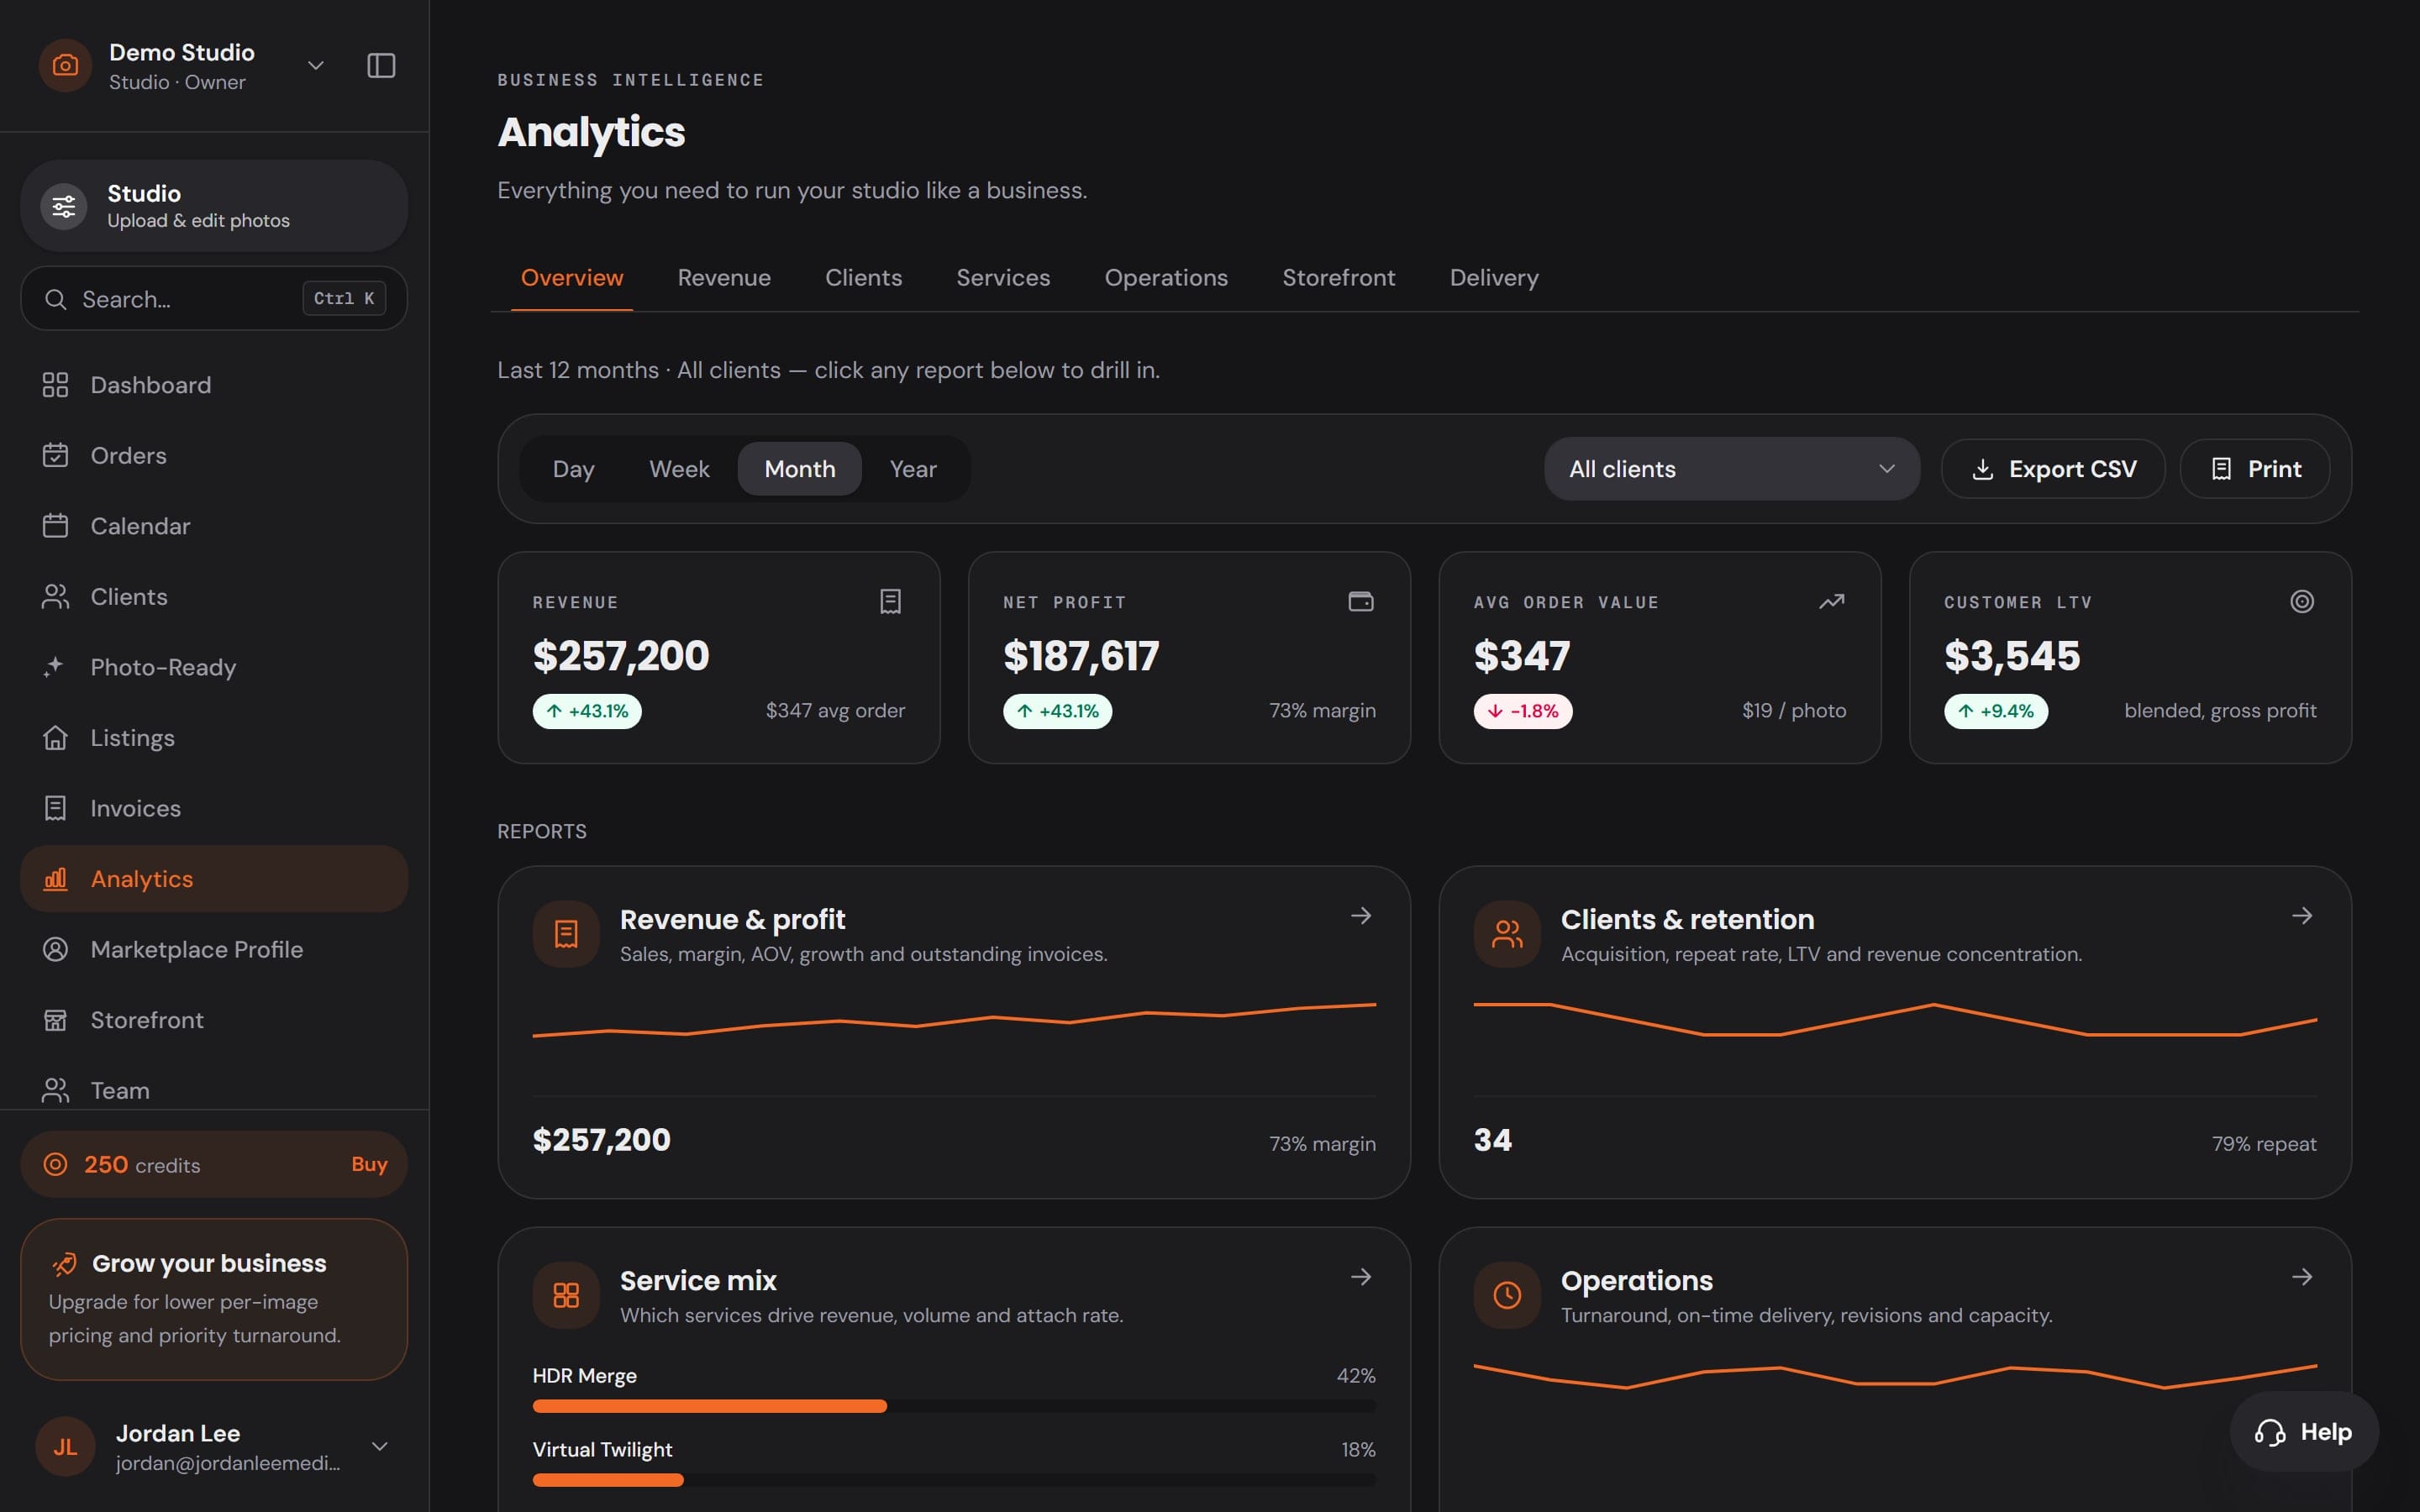Open the Calendar page
Screen dimensions: 2420x1512
(214, 526)
